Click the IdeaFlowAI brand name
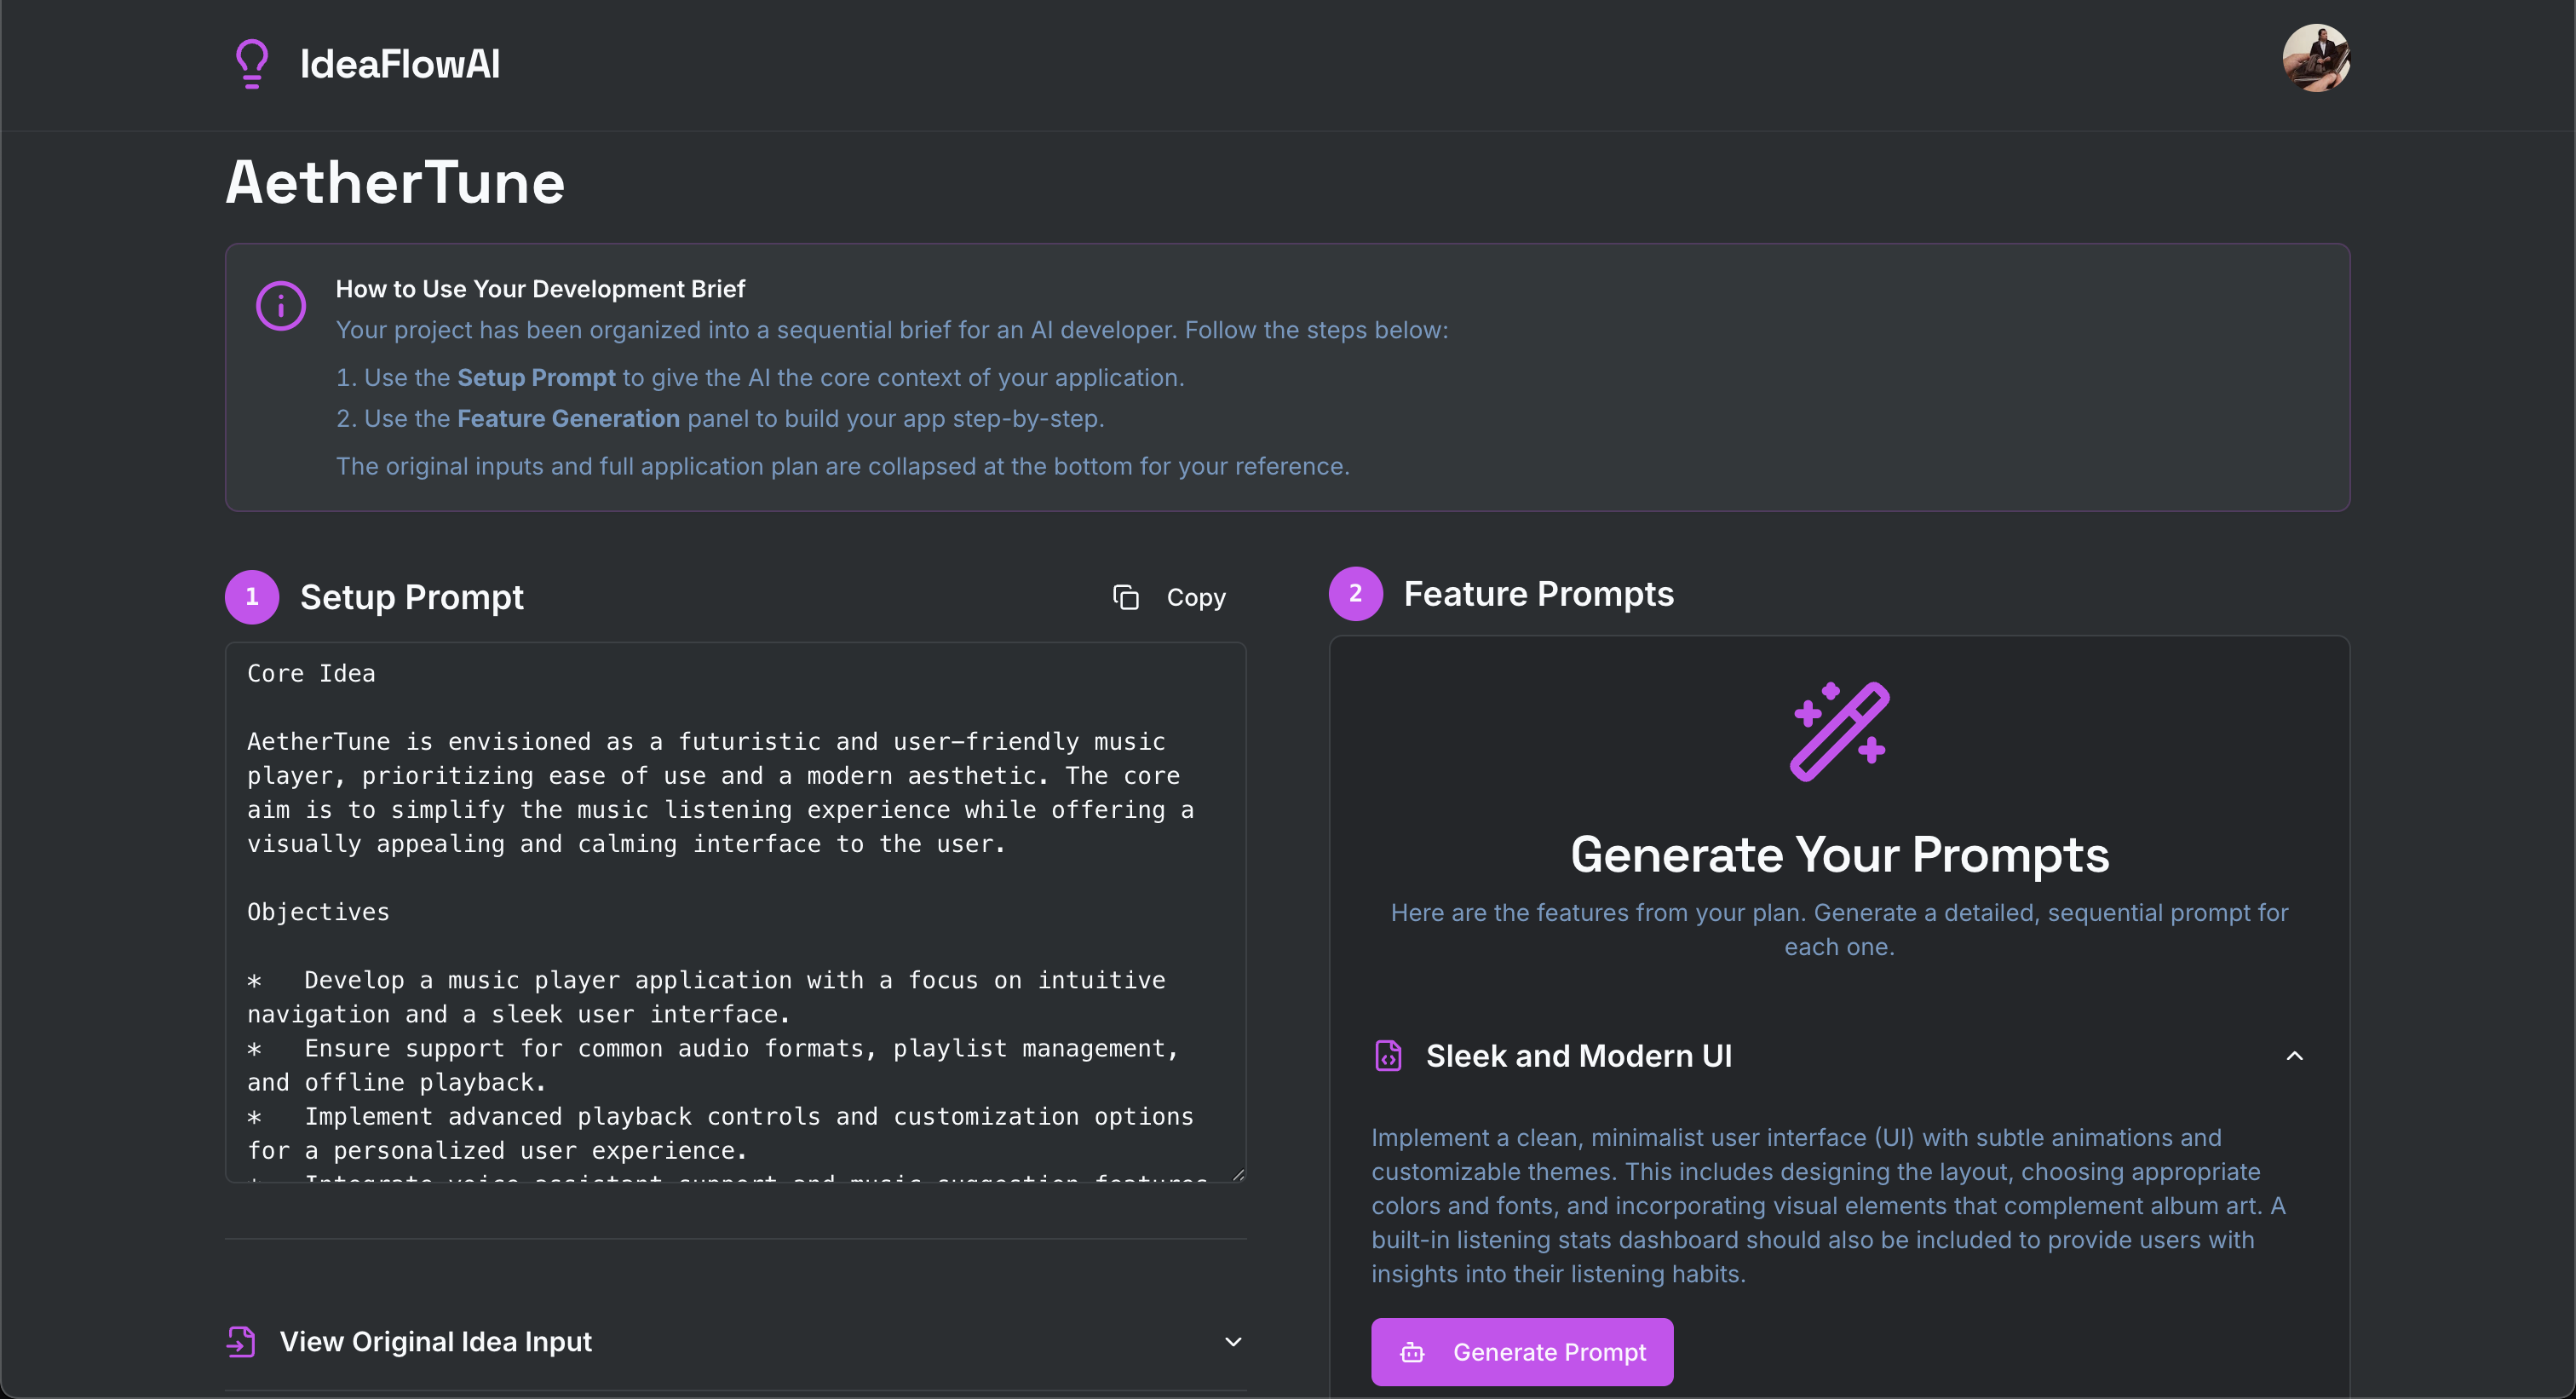The height and width of the screenshot is (1399, 2576). coord(400,64)
